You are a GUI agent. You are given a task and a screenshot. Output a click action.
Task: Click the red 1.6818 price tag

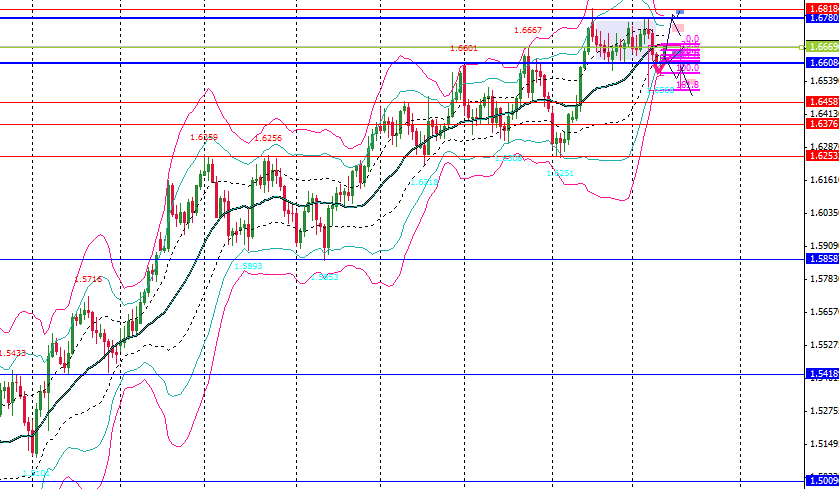(x=822, y=9)
